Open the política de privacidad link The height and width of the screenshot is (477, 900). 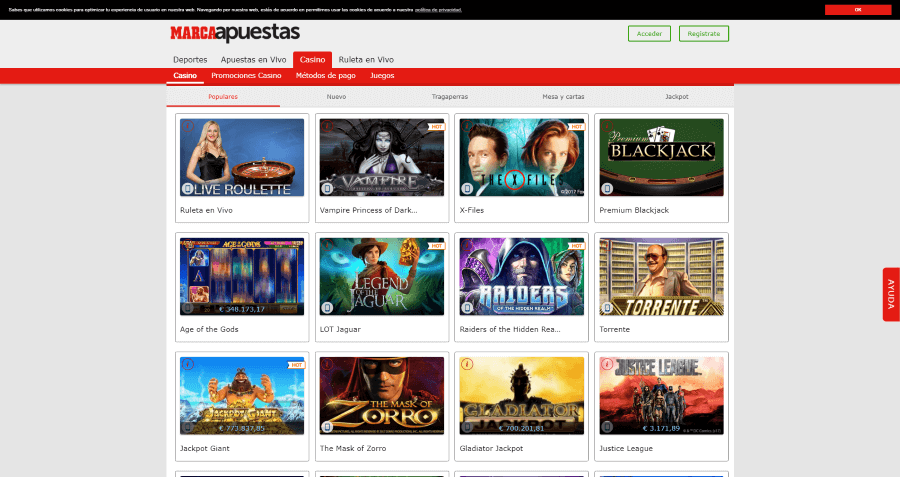click(x=438, y=10)
